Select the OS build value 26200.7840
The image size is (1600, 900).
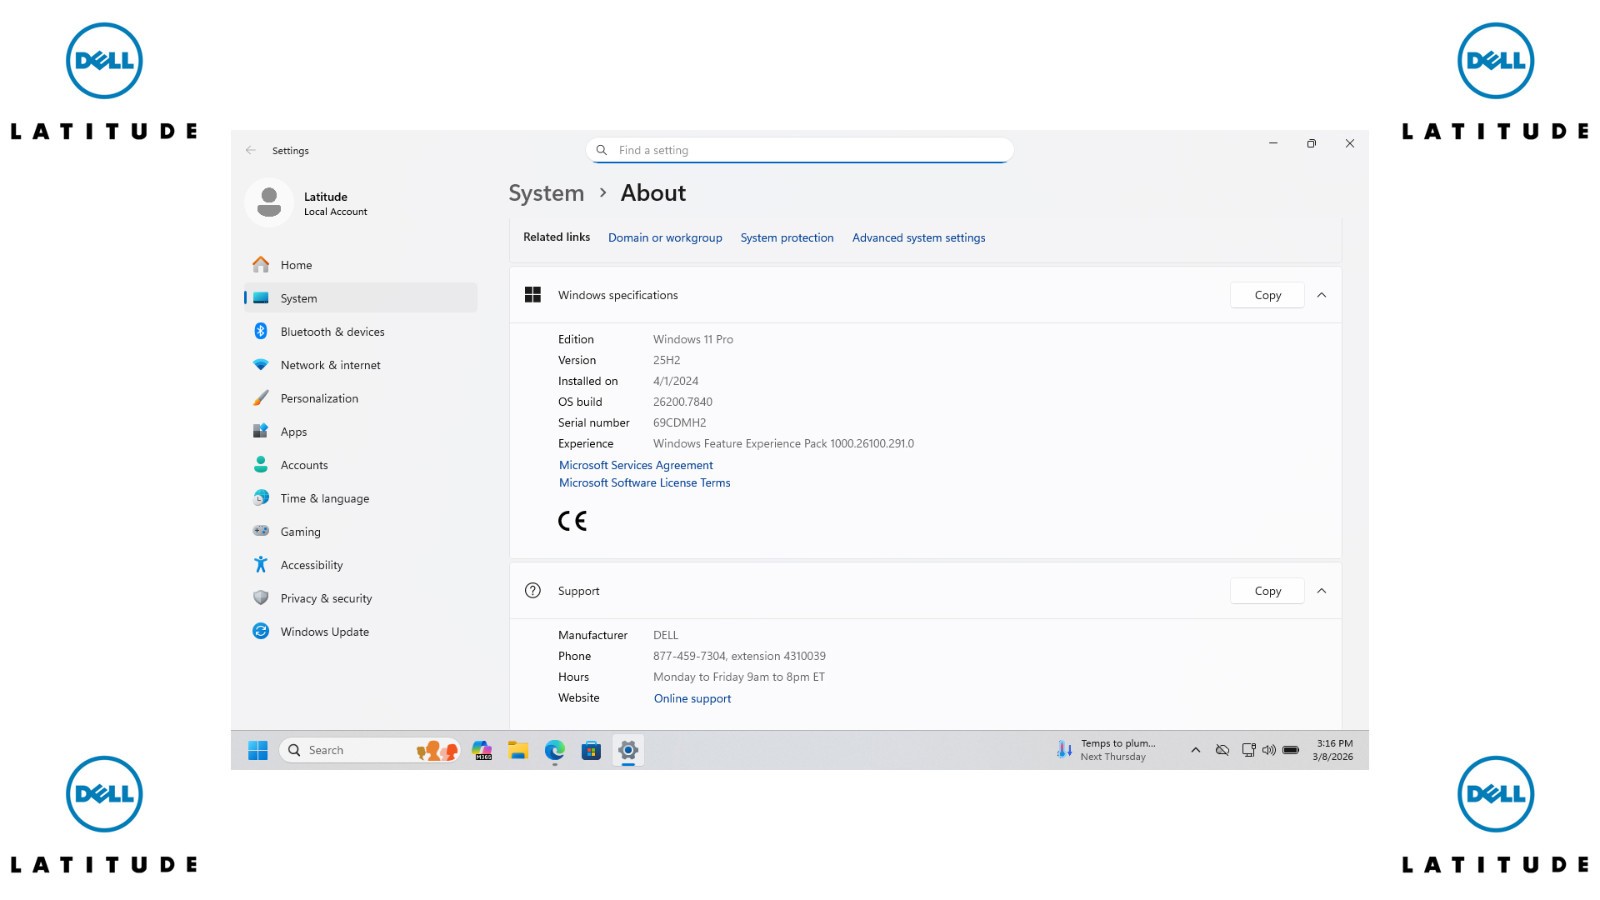(683, 402)
